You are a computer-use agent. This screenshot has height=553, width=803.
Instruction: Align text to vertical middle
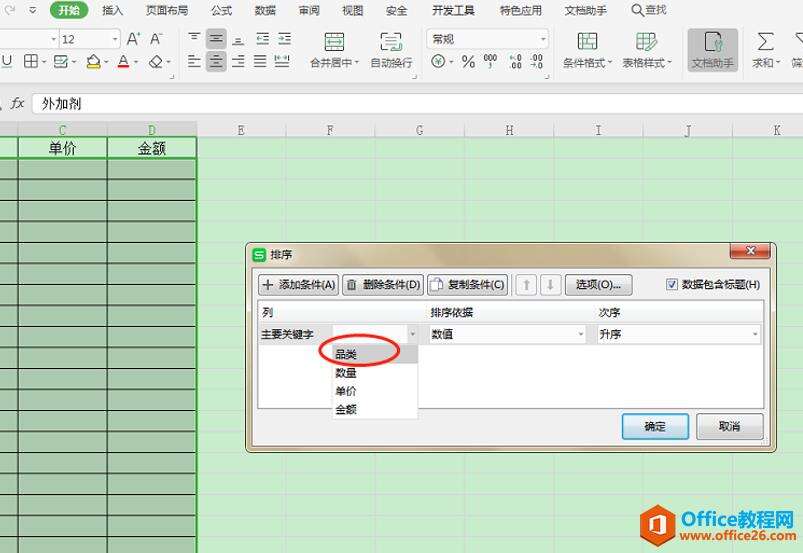point(216,39)
